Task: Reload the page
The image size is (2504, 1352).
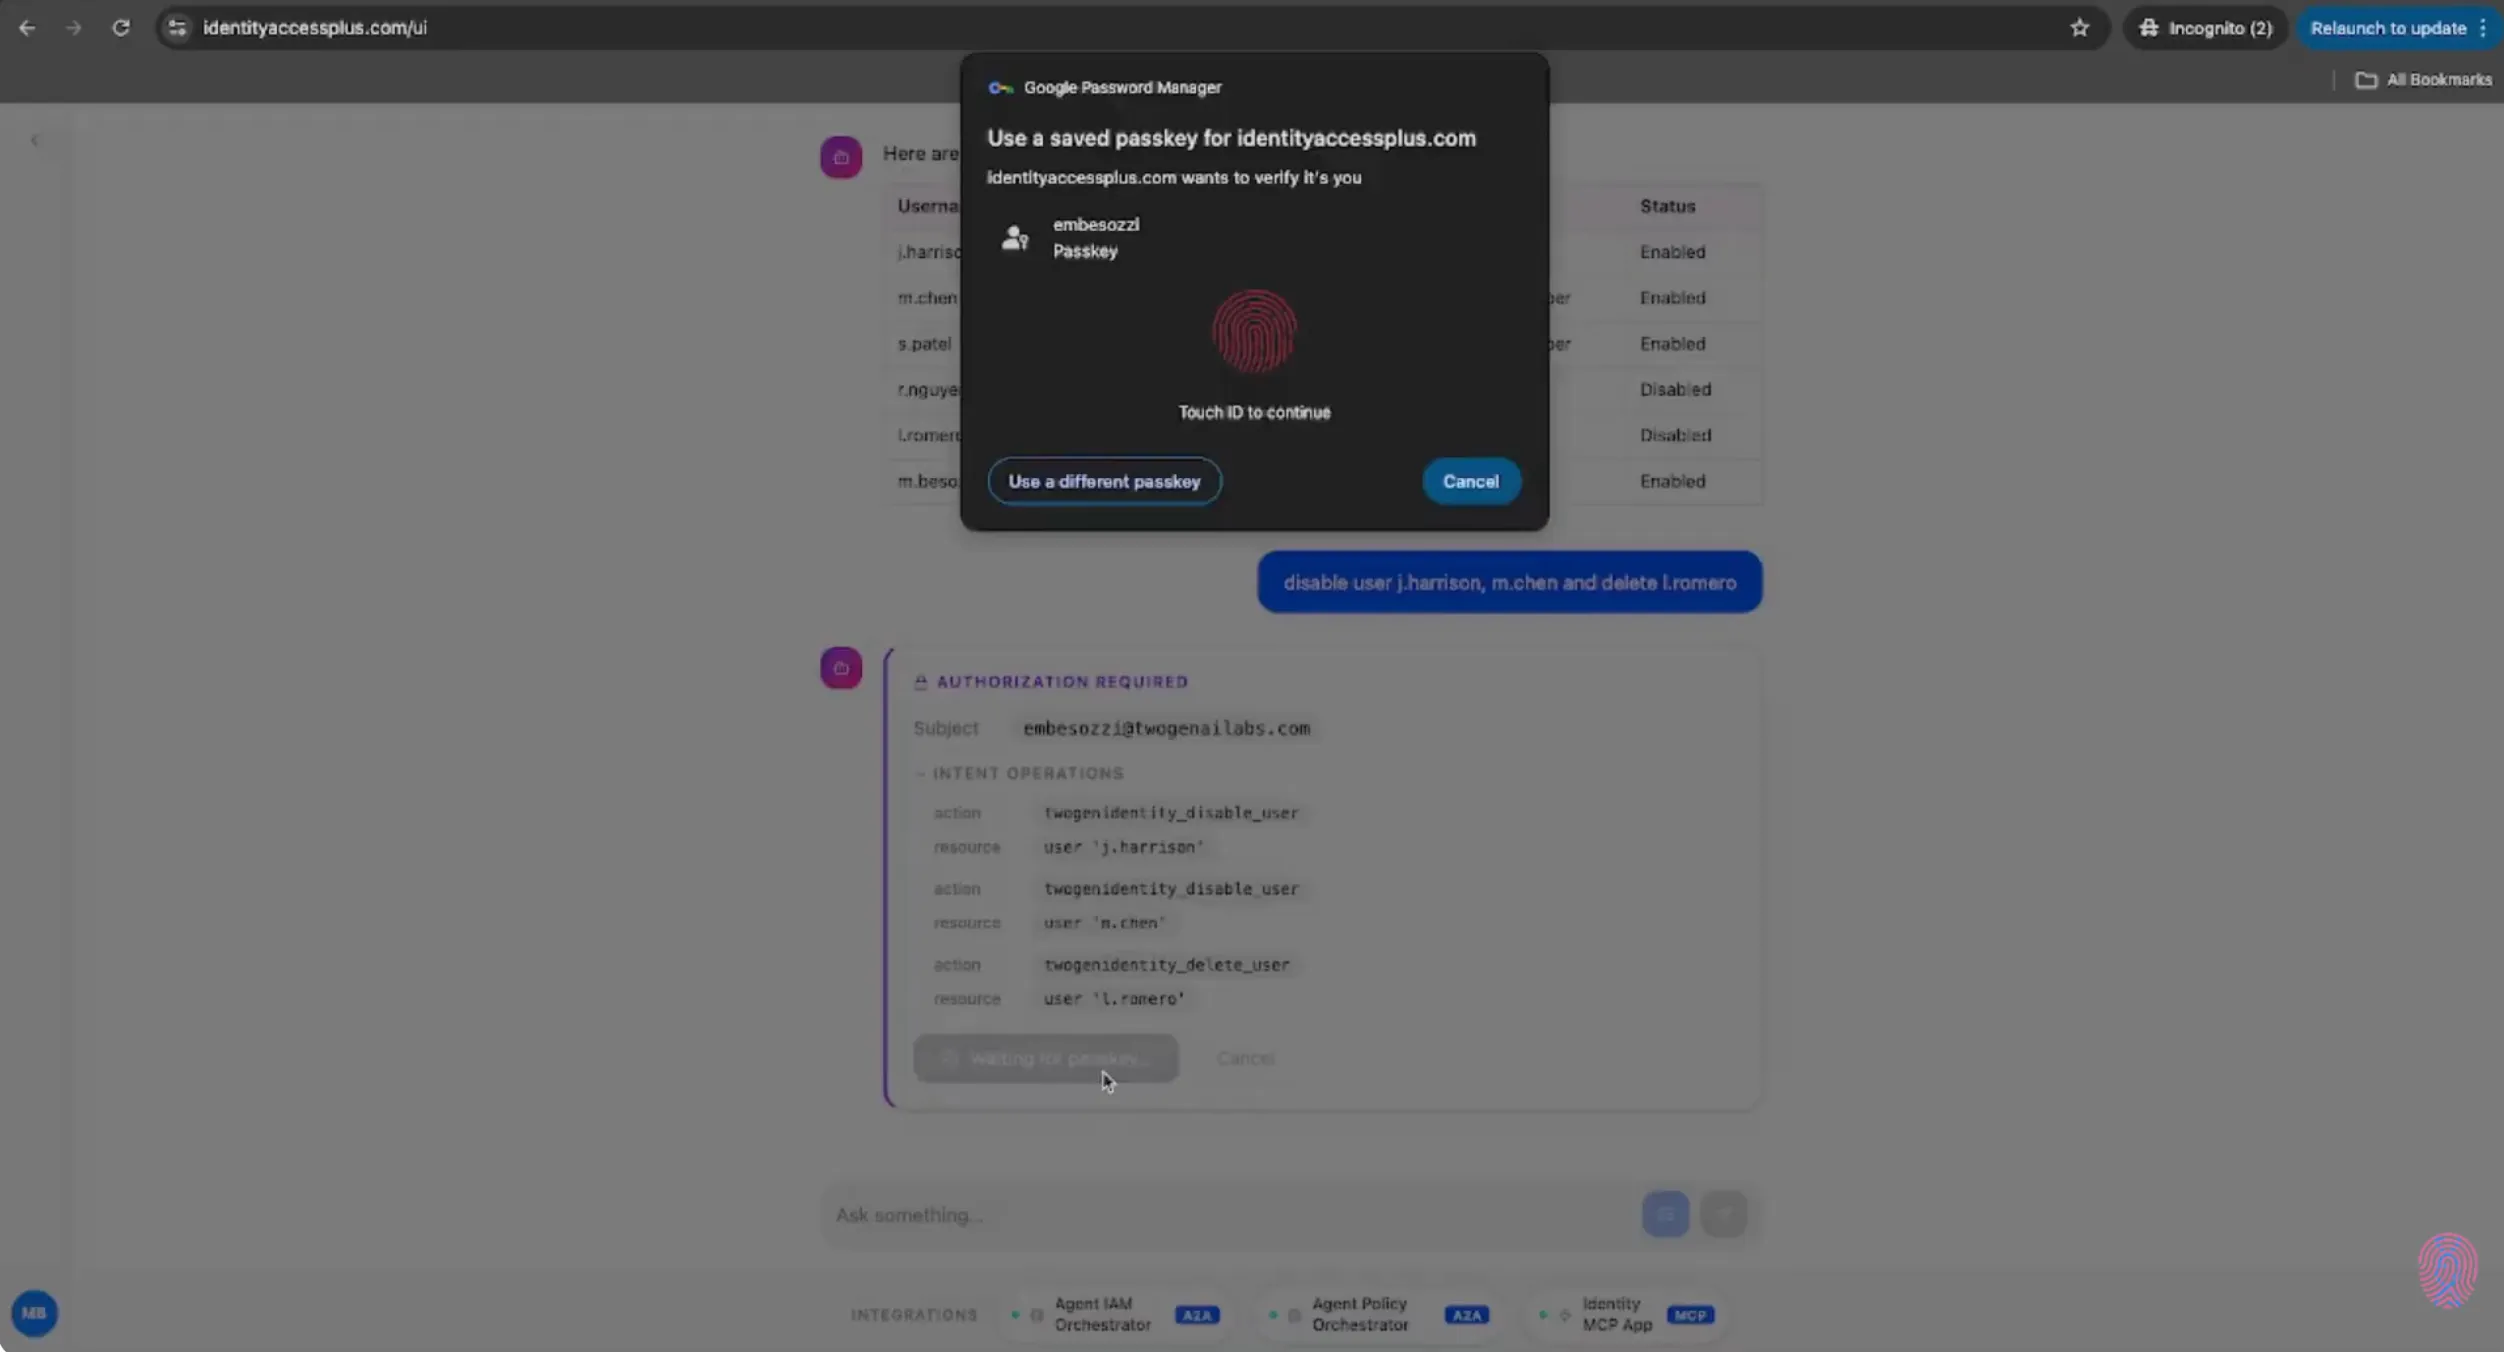Action: pos(121,28)
